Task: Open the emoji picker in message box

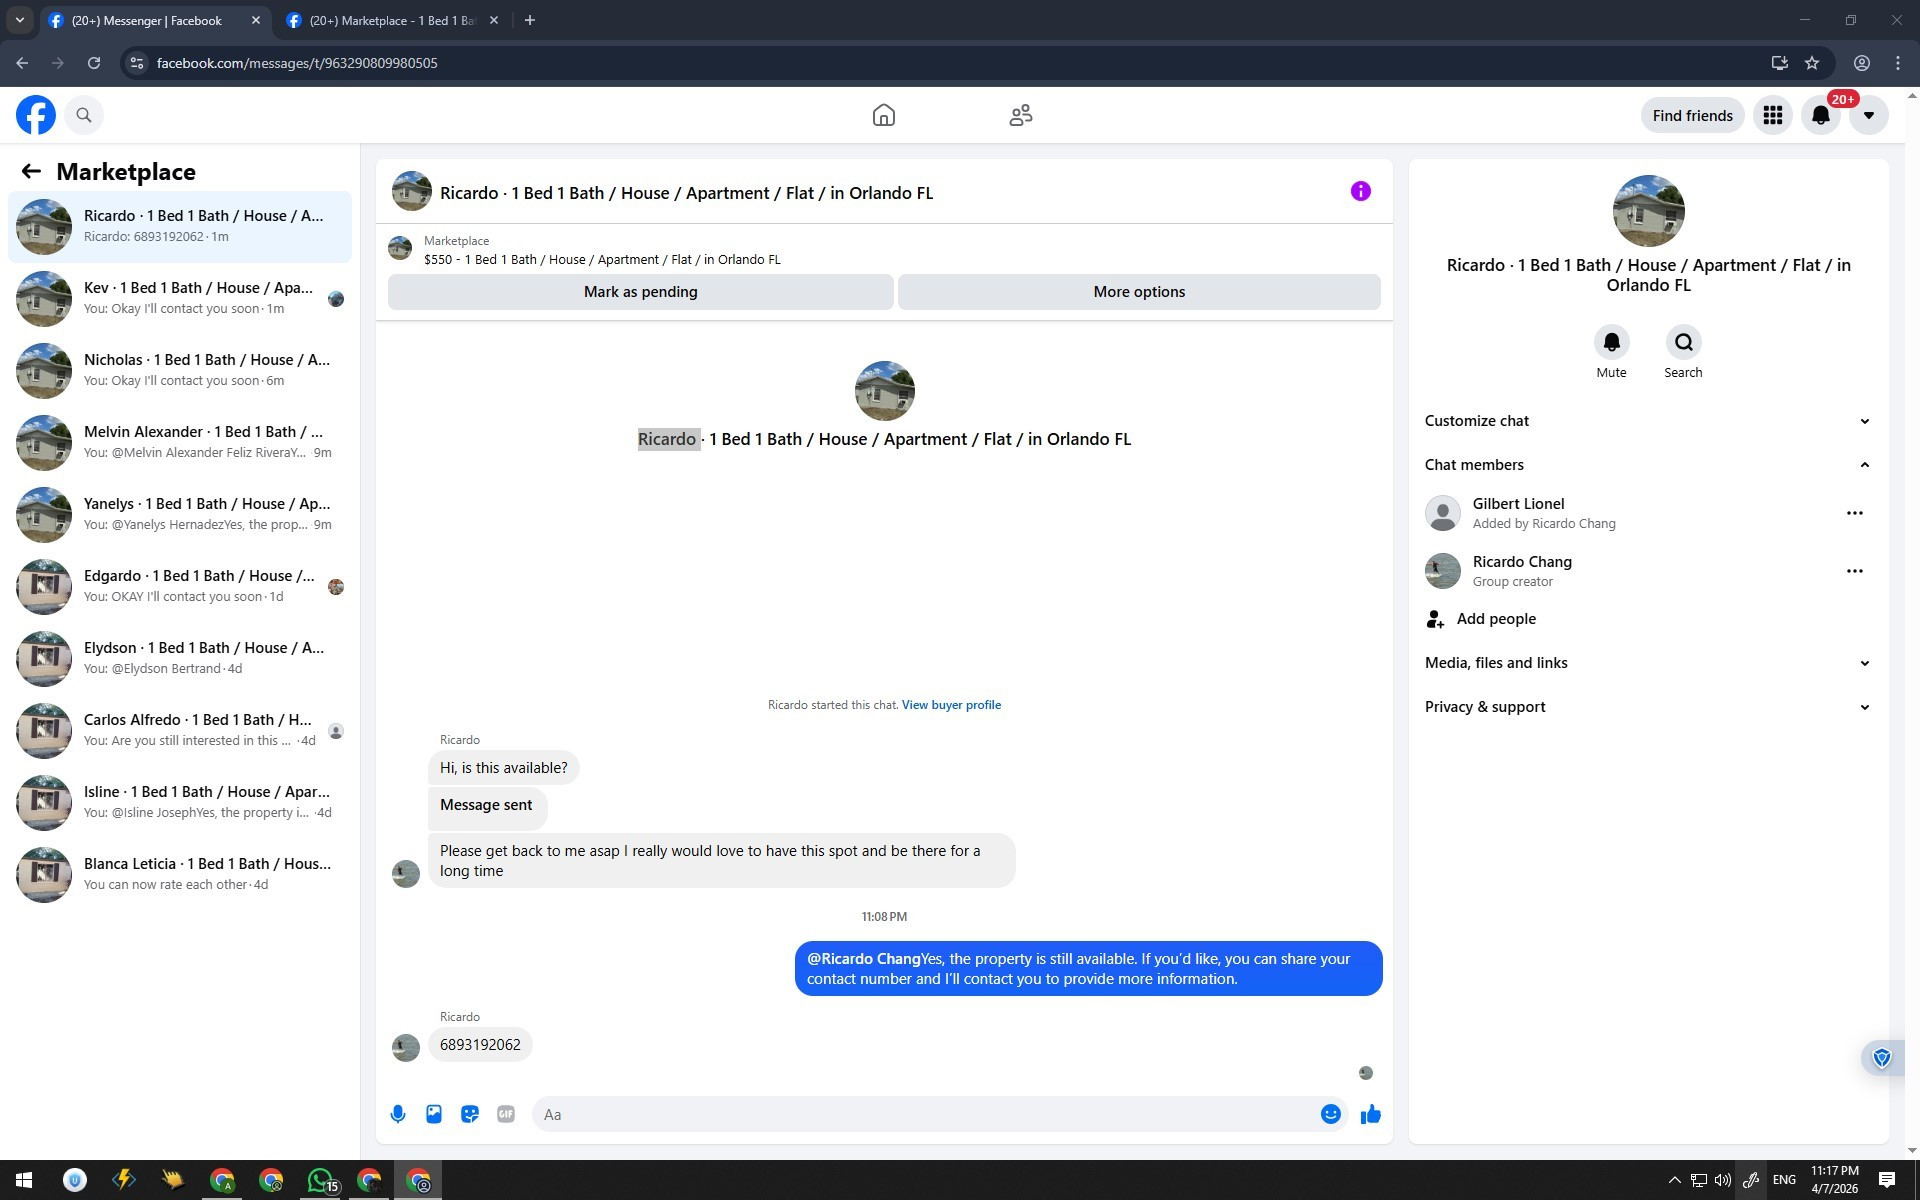Action: pos(1330,1114)
